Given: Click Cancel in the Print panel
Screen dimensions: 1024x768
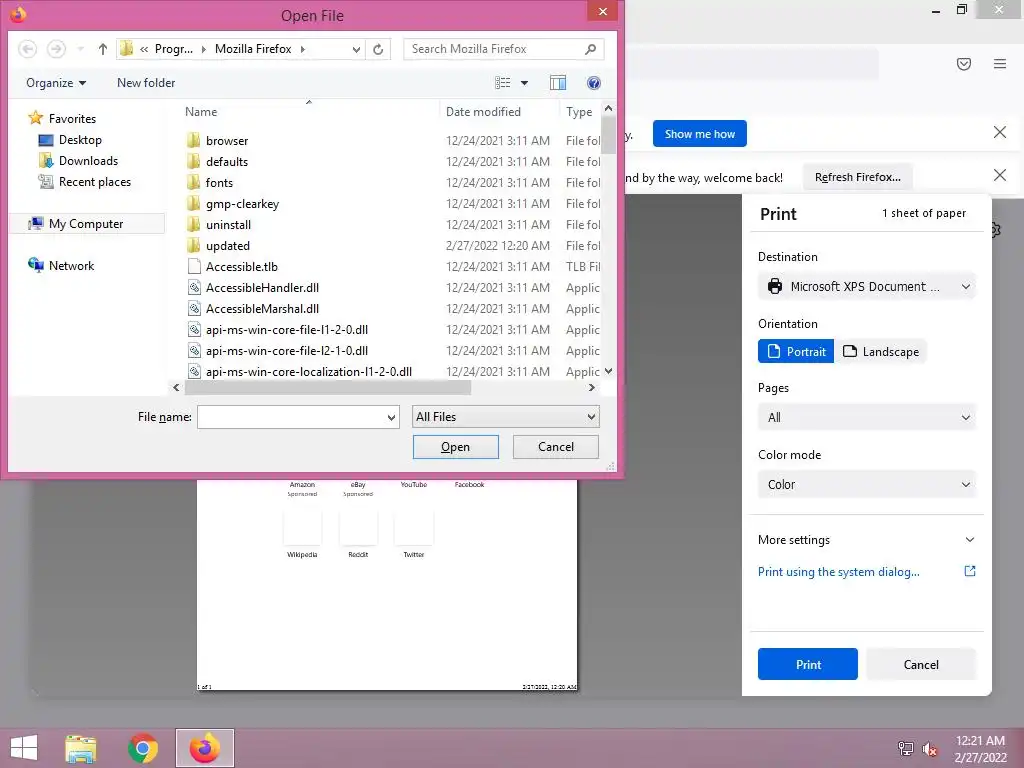Looking at the screenshot, I should (921, 664).
